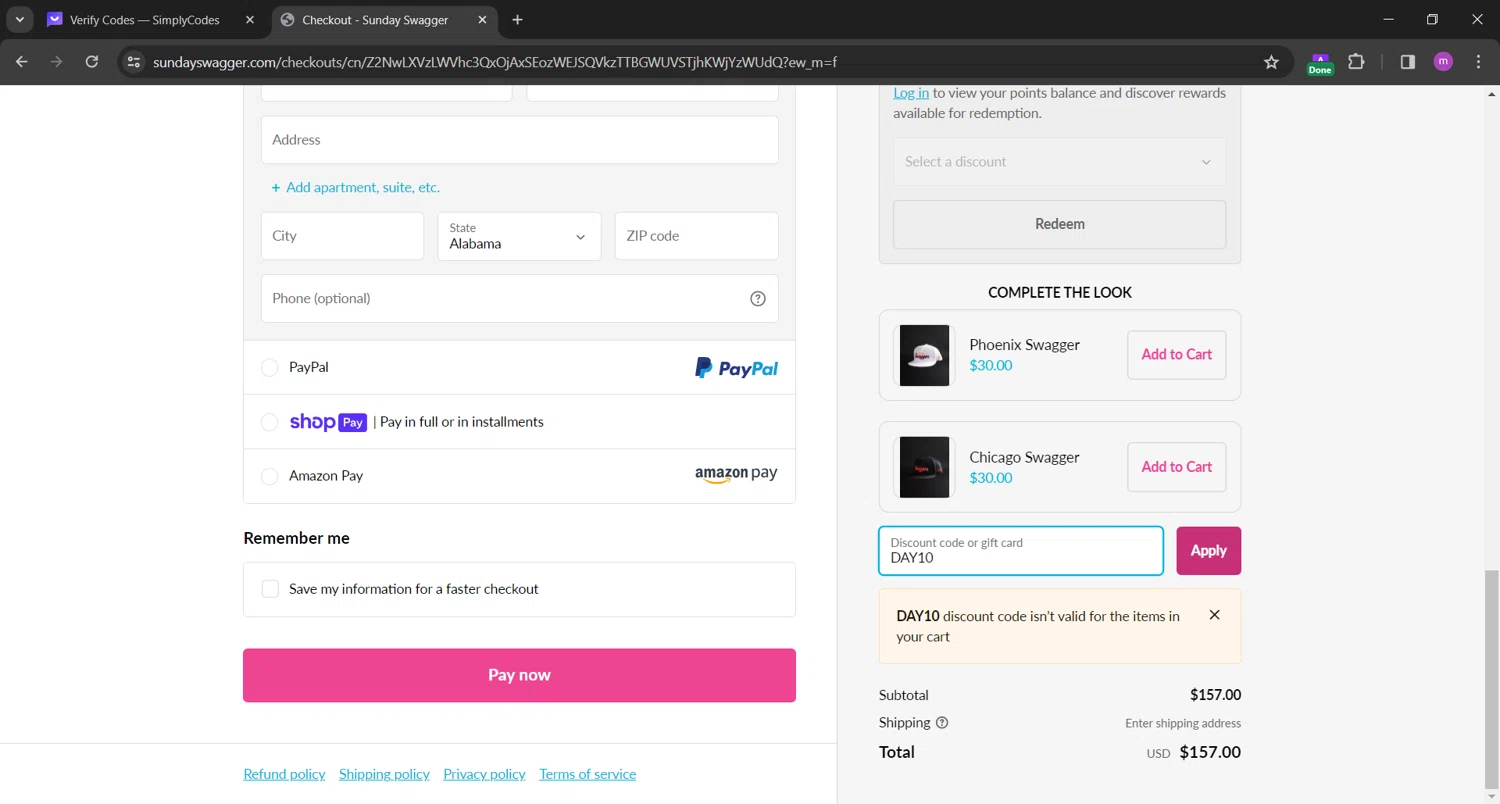Open the Chrome profile avatar

tap(1443, 62)
